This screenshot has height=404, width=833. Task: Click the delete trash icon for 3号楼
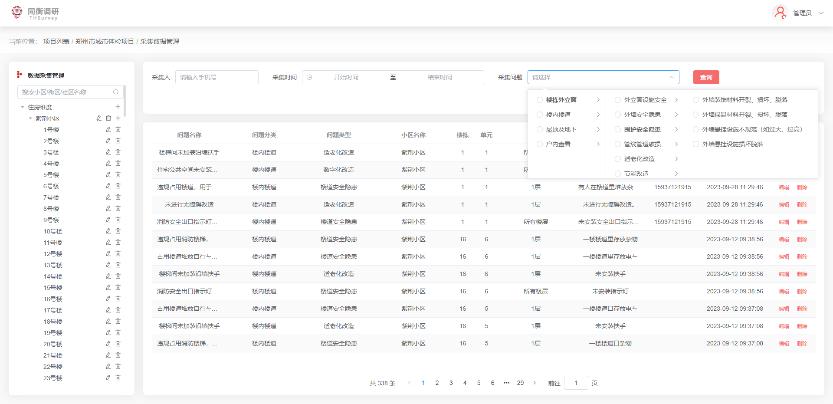click(118, 153)
